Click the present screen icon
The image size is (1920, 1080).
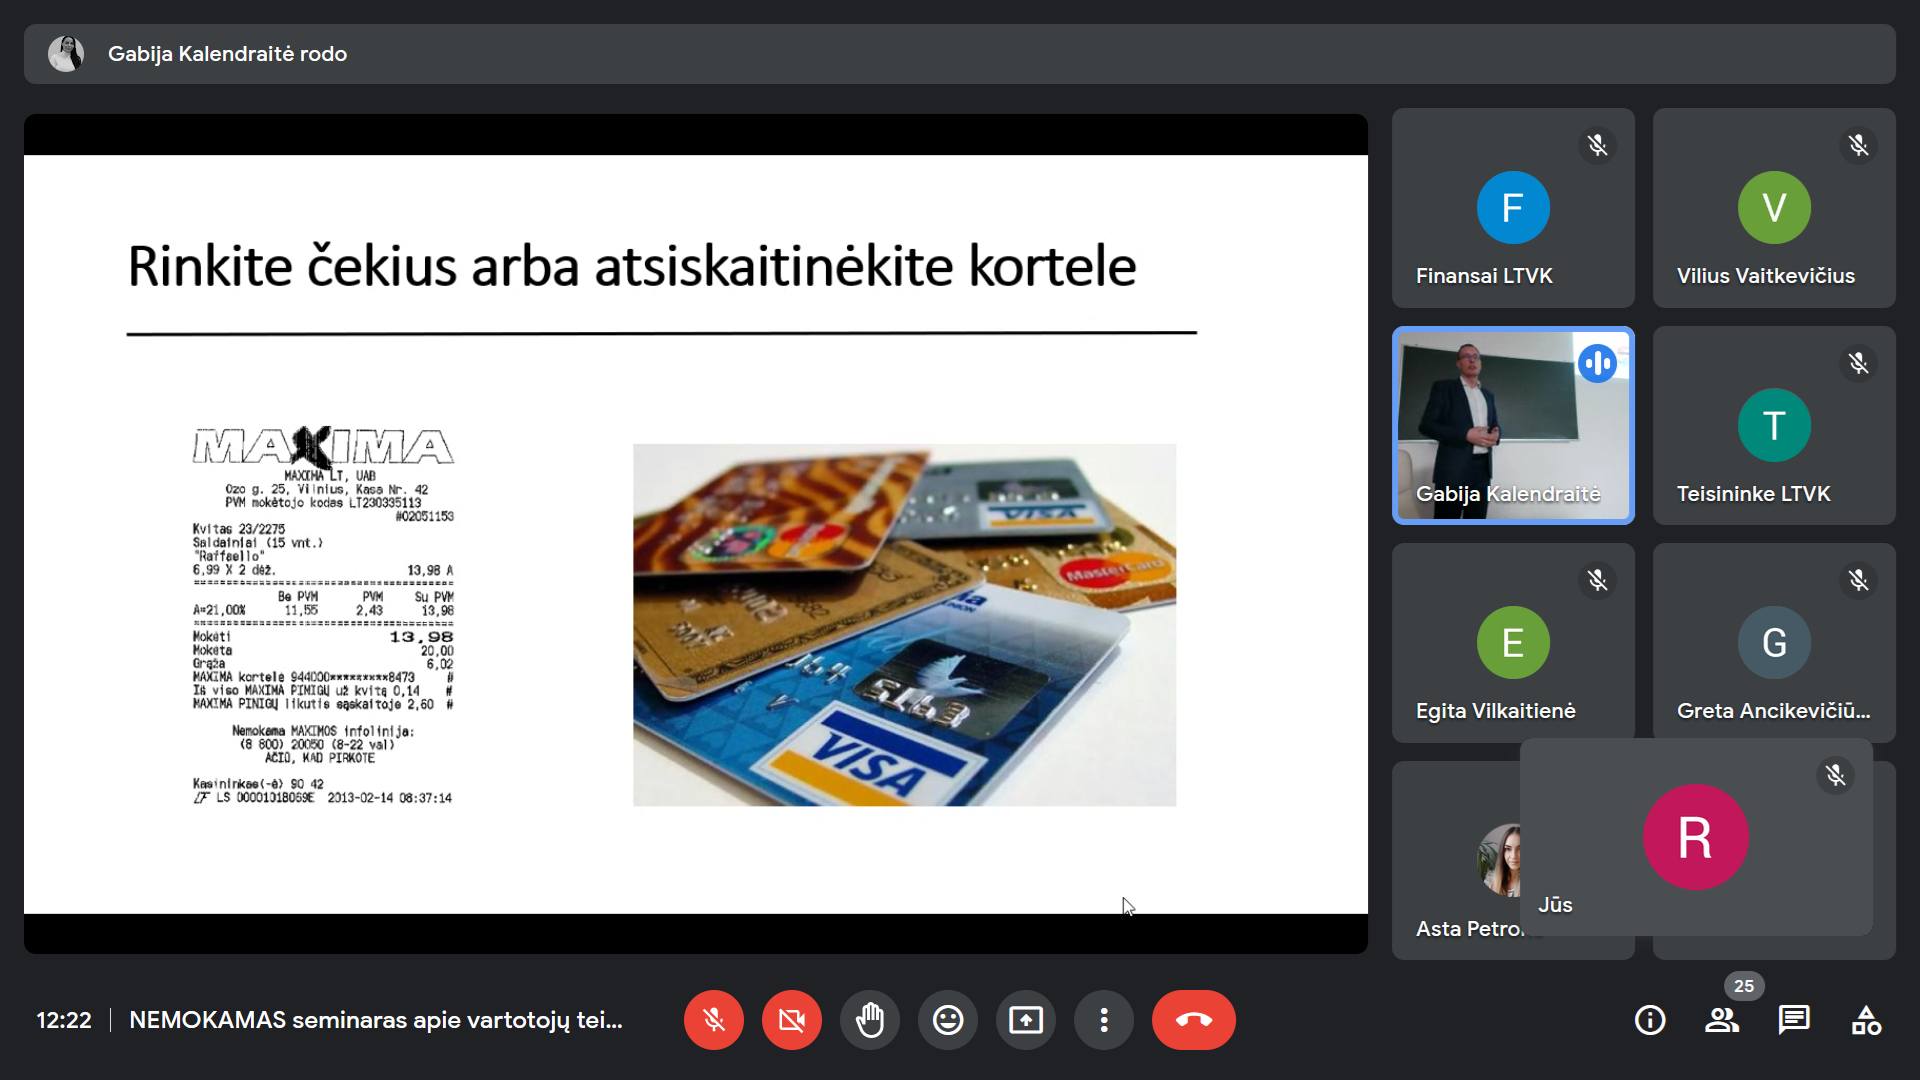pos(1025,1020)
